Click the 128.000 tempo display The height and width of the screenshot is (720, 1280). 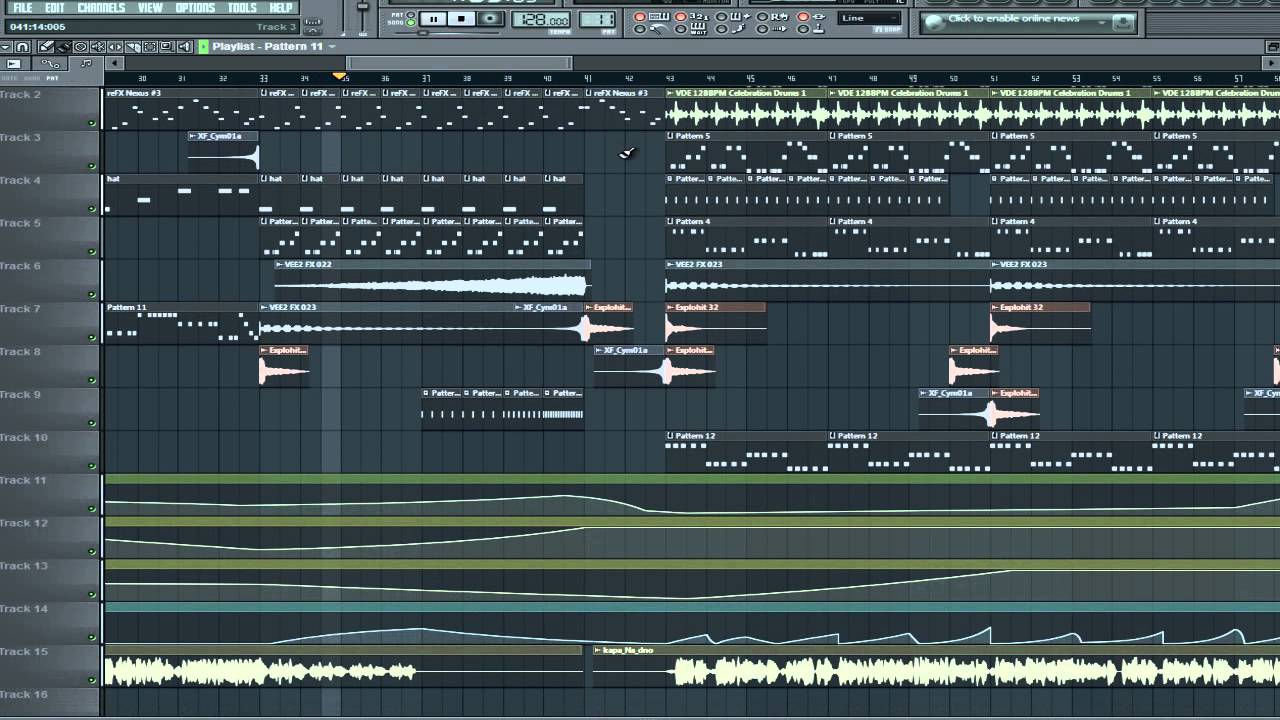point(540,20)
